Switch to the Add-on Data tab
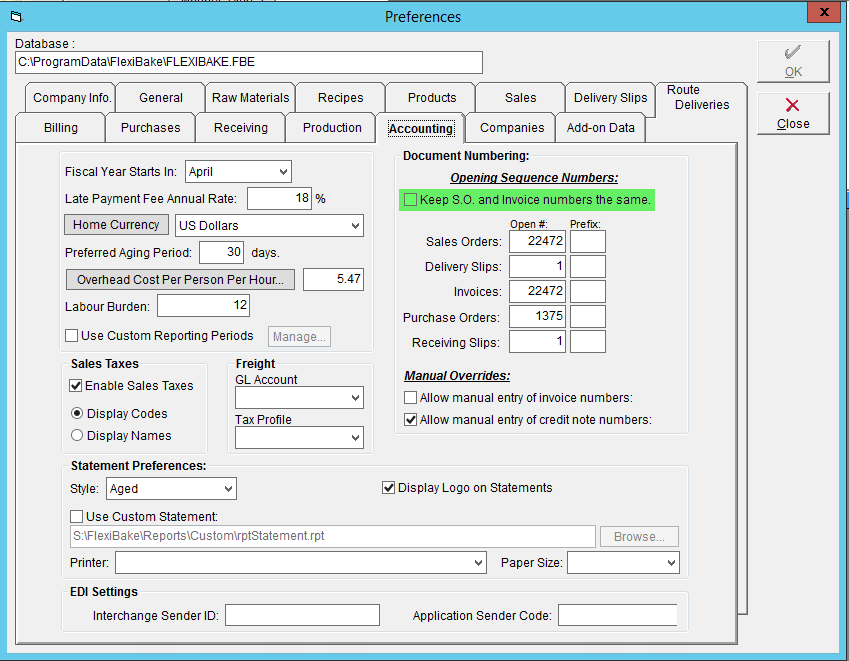 (x=600, y=128)
